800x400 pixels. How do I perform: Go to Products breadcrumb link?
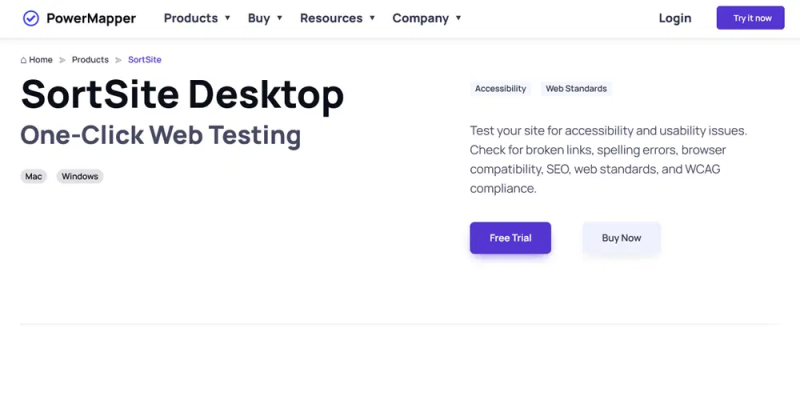[90, 60]
